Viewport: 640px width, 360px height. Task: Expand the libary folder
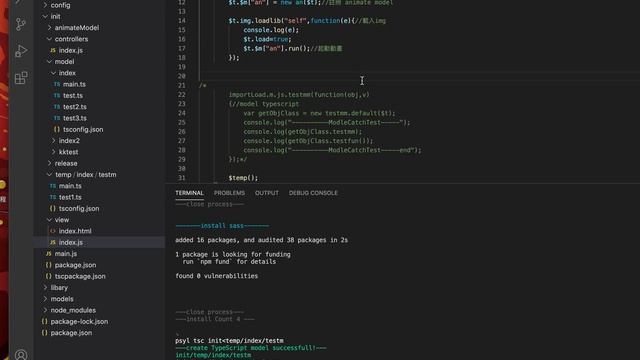tap(59, 288)
